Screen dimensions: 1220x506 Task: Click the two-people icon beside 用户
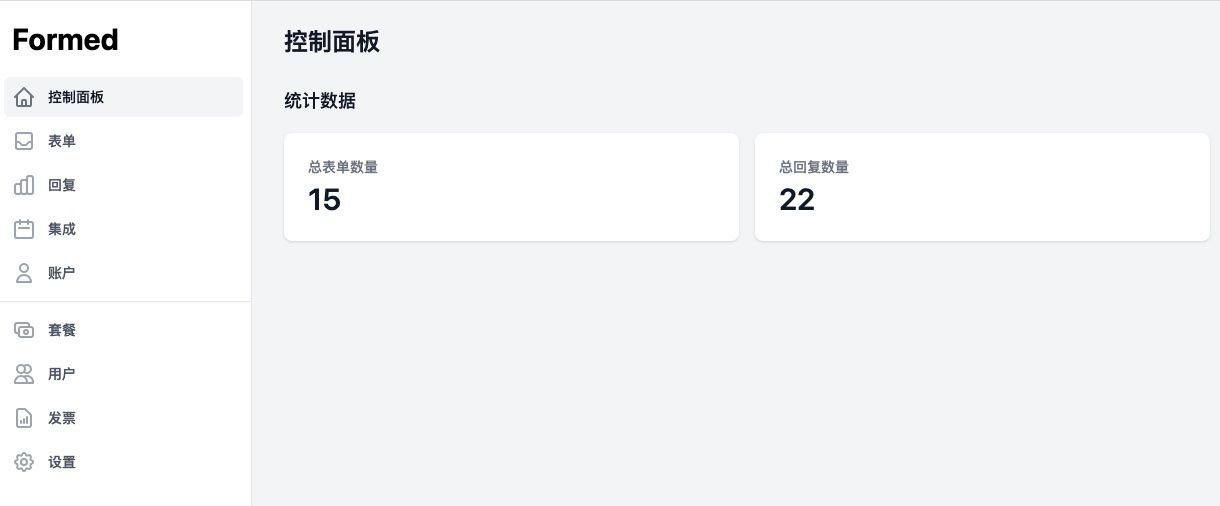[25, 375]
